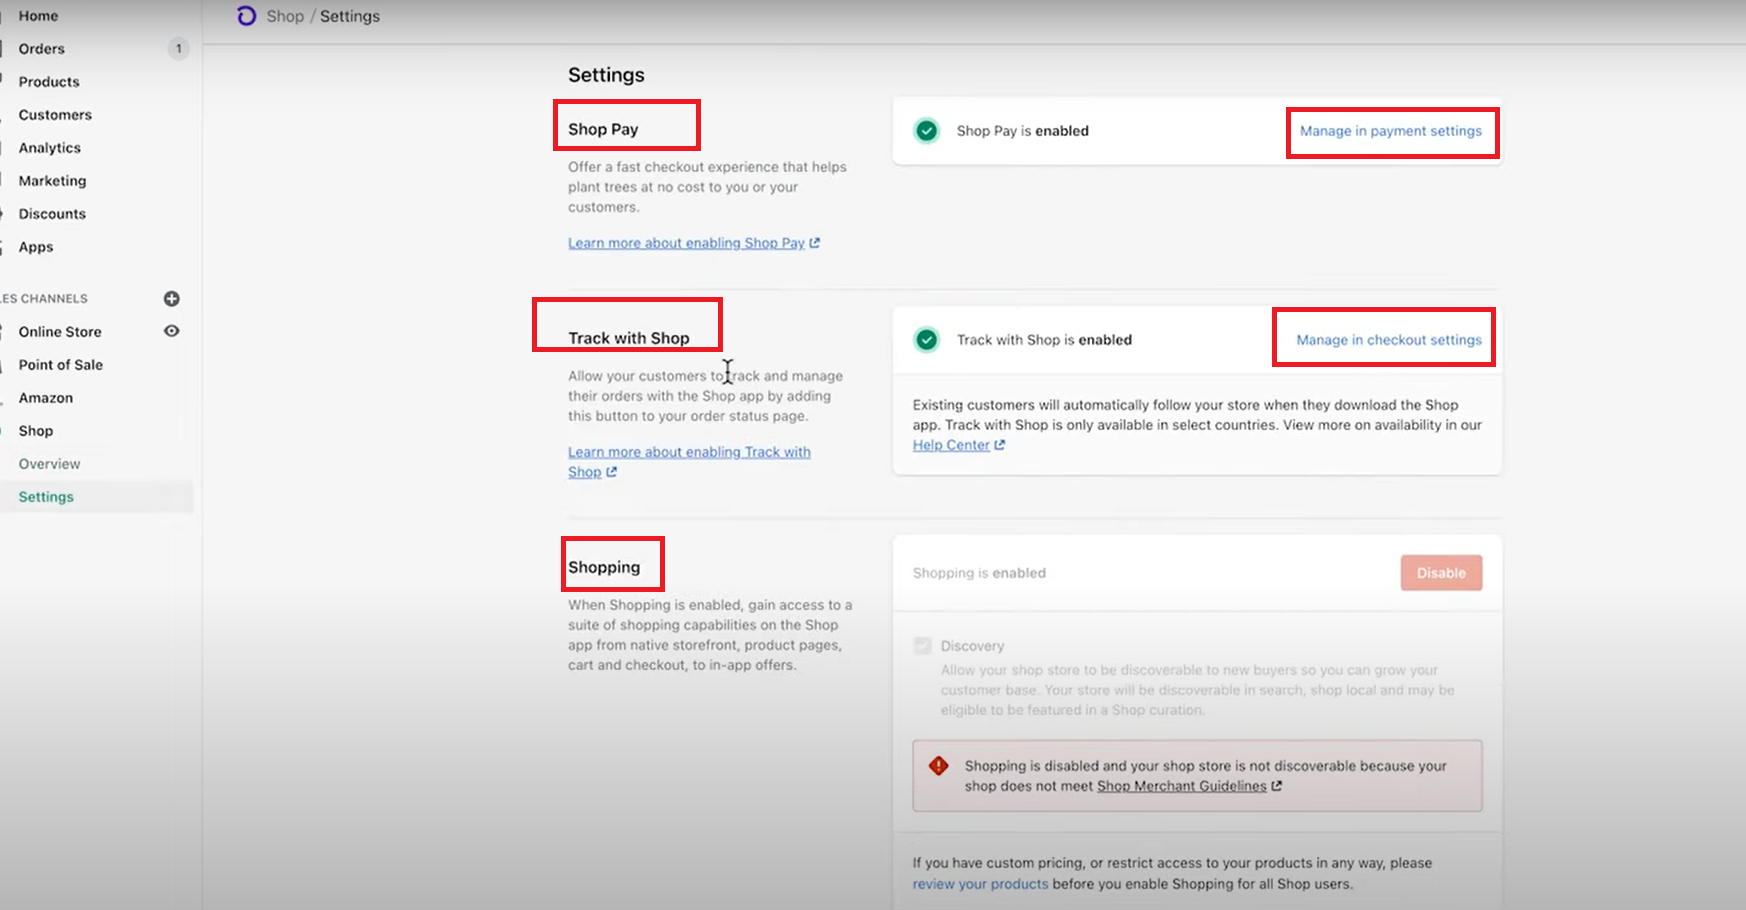The image size is (1746, 910).
Task: Select Amazon sales channel
Action: click(x=46, y=398)
